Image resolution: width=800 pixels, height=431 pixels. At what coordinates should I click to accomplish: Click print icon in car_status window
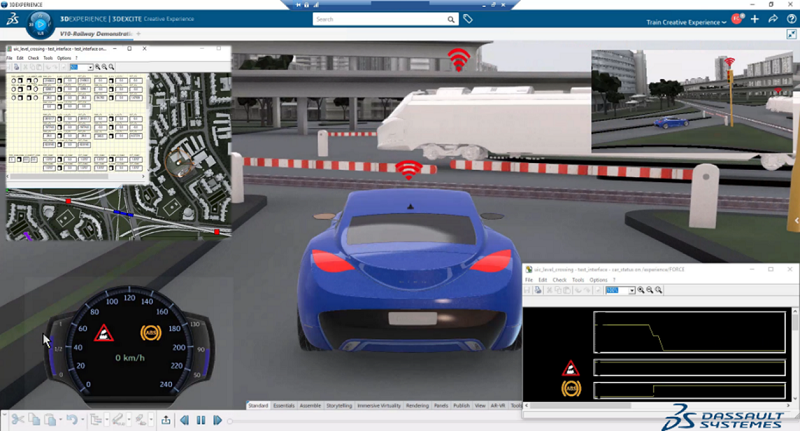[x=538, y=290]
